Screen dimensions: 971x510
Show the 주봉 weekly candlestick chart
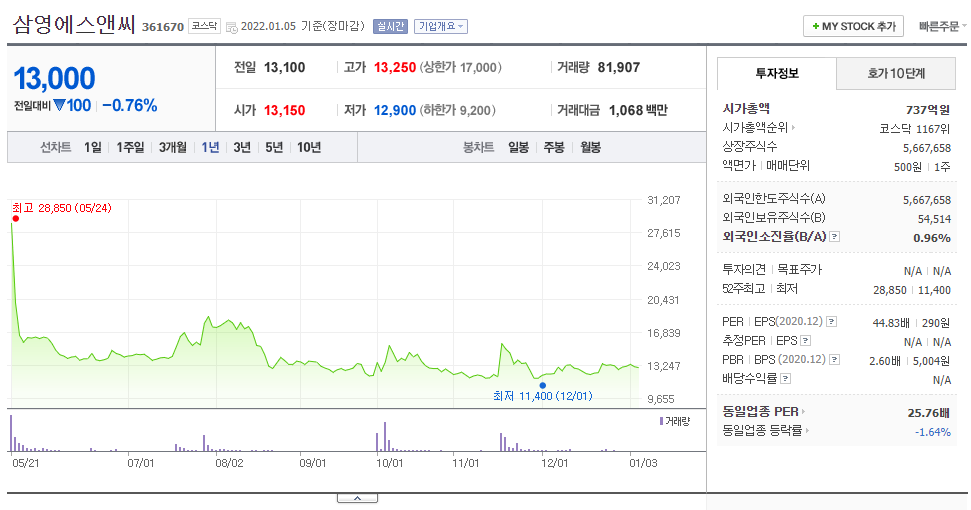pyautogui.click(x=554, y=147)
